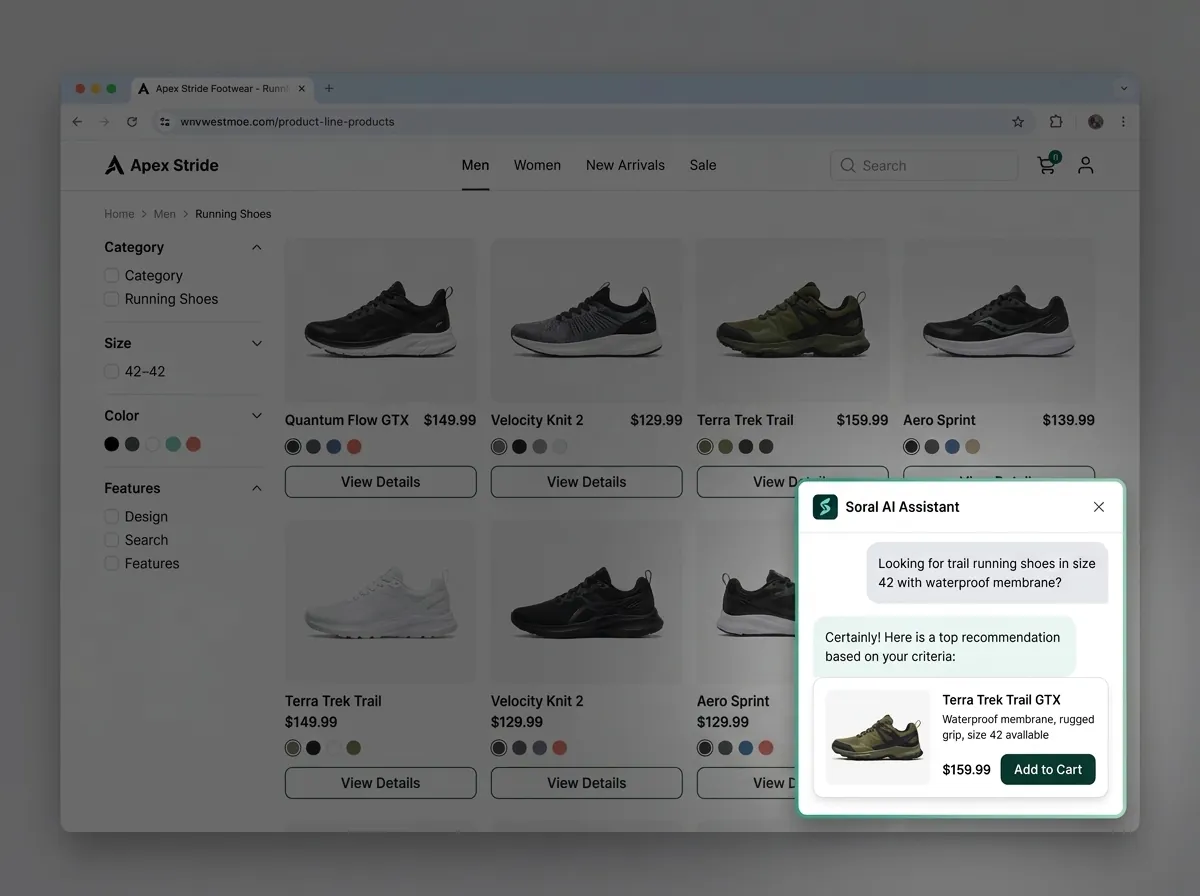Go to Men breadcrumb link
The height and width of the screenshot is (896, 1200).
[165, 214]
